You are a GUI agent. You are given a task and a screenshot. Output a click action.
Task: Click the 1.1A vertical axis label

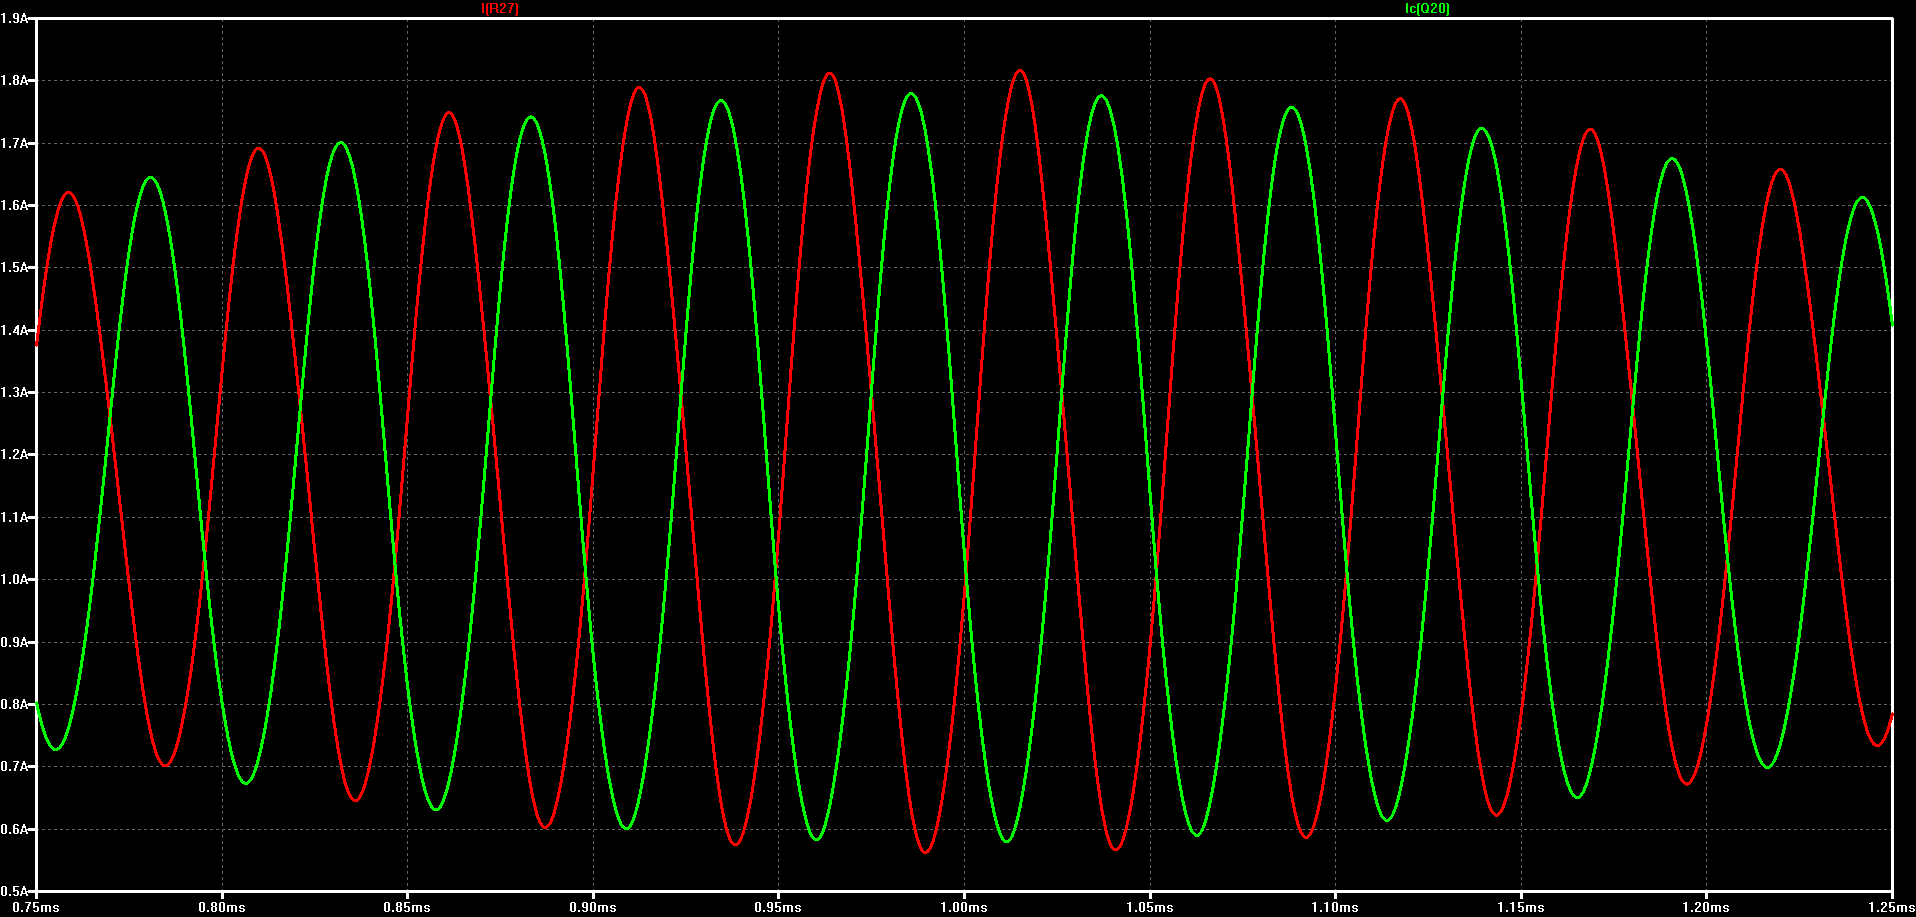click(x=14, y=518)
